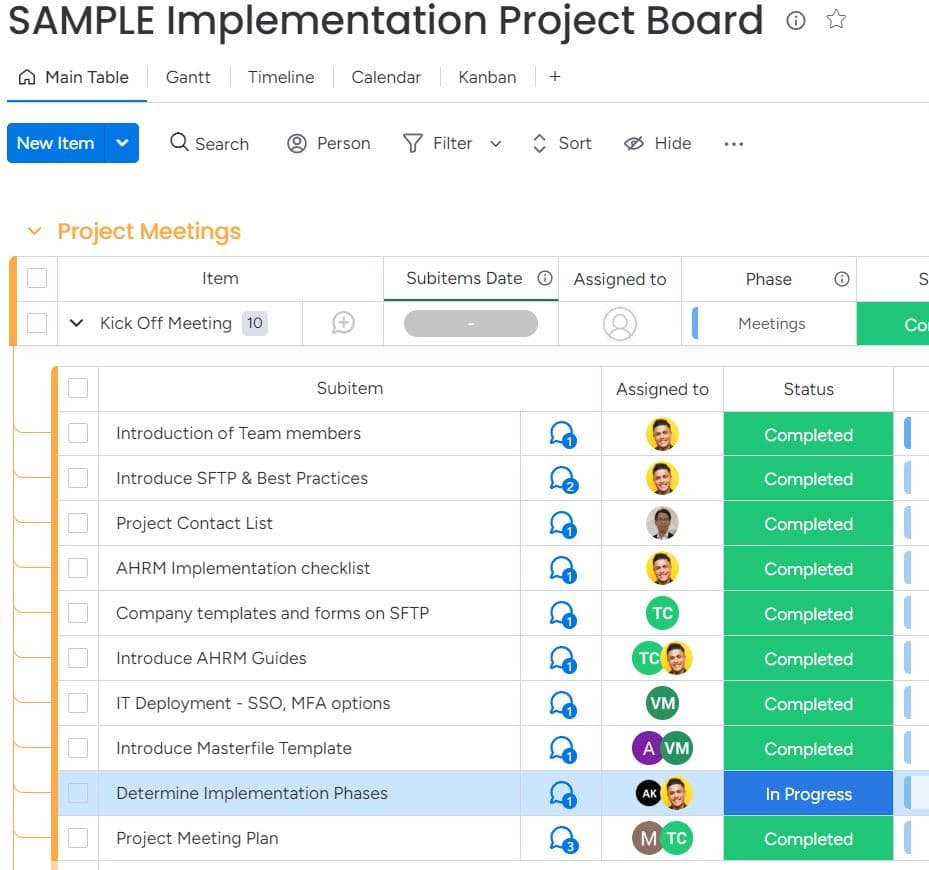Collapse Kick Off Meeting subitems
929x870 pixels.
(76, 323)
